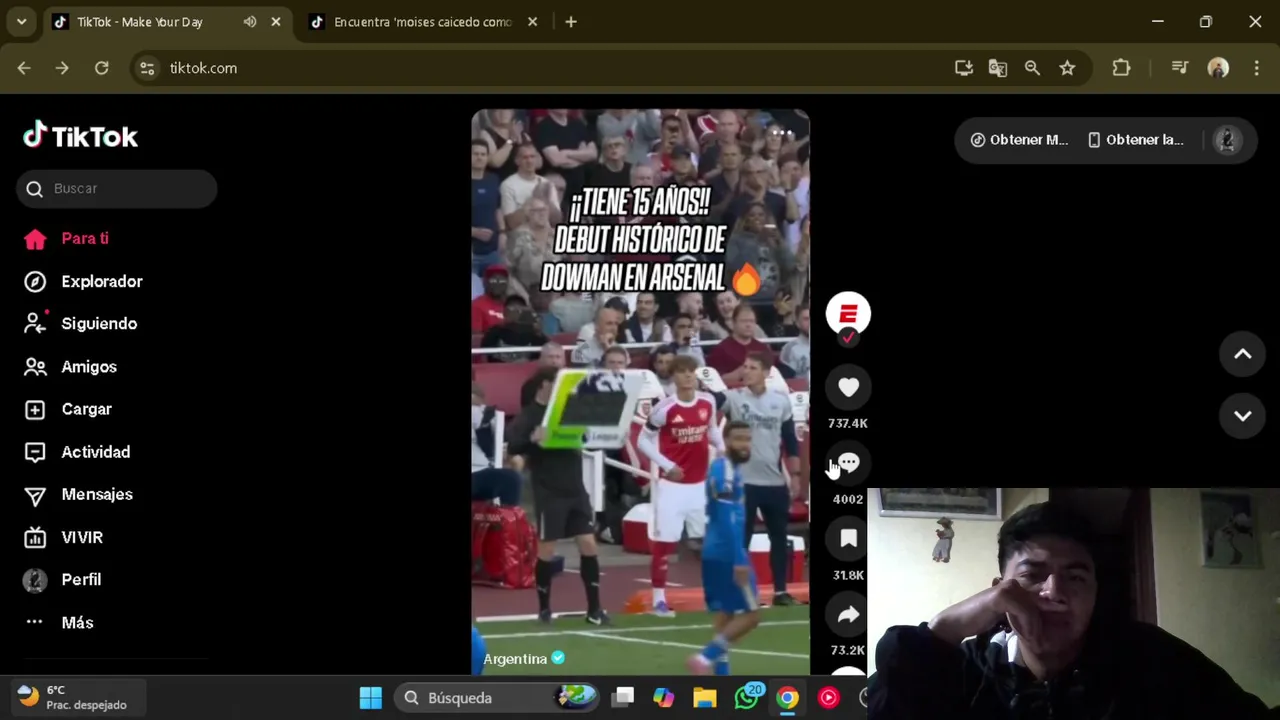Viewport: 1280px width, 720px height.
Task: Open Chrome extensions puzzle icon
Action: point(1121,68)
